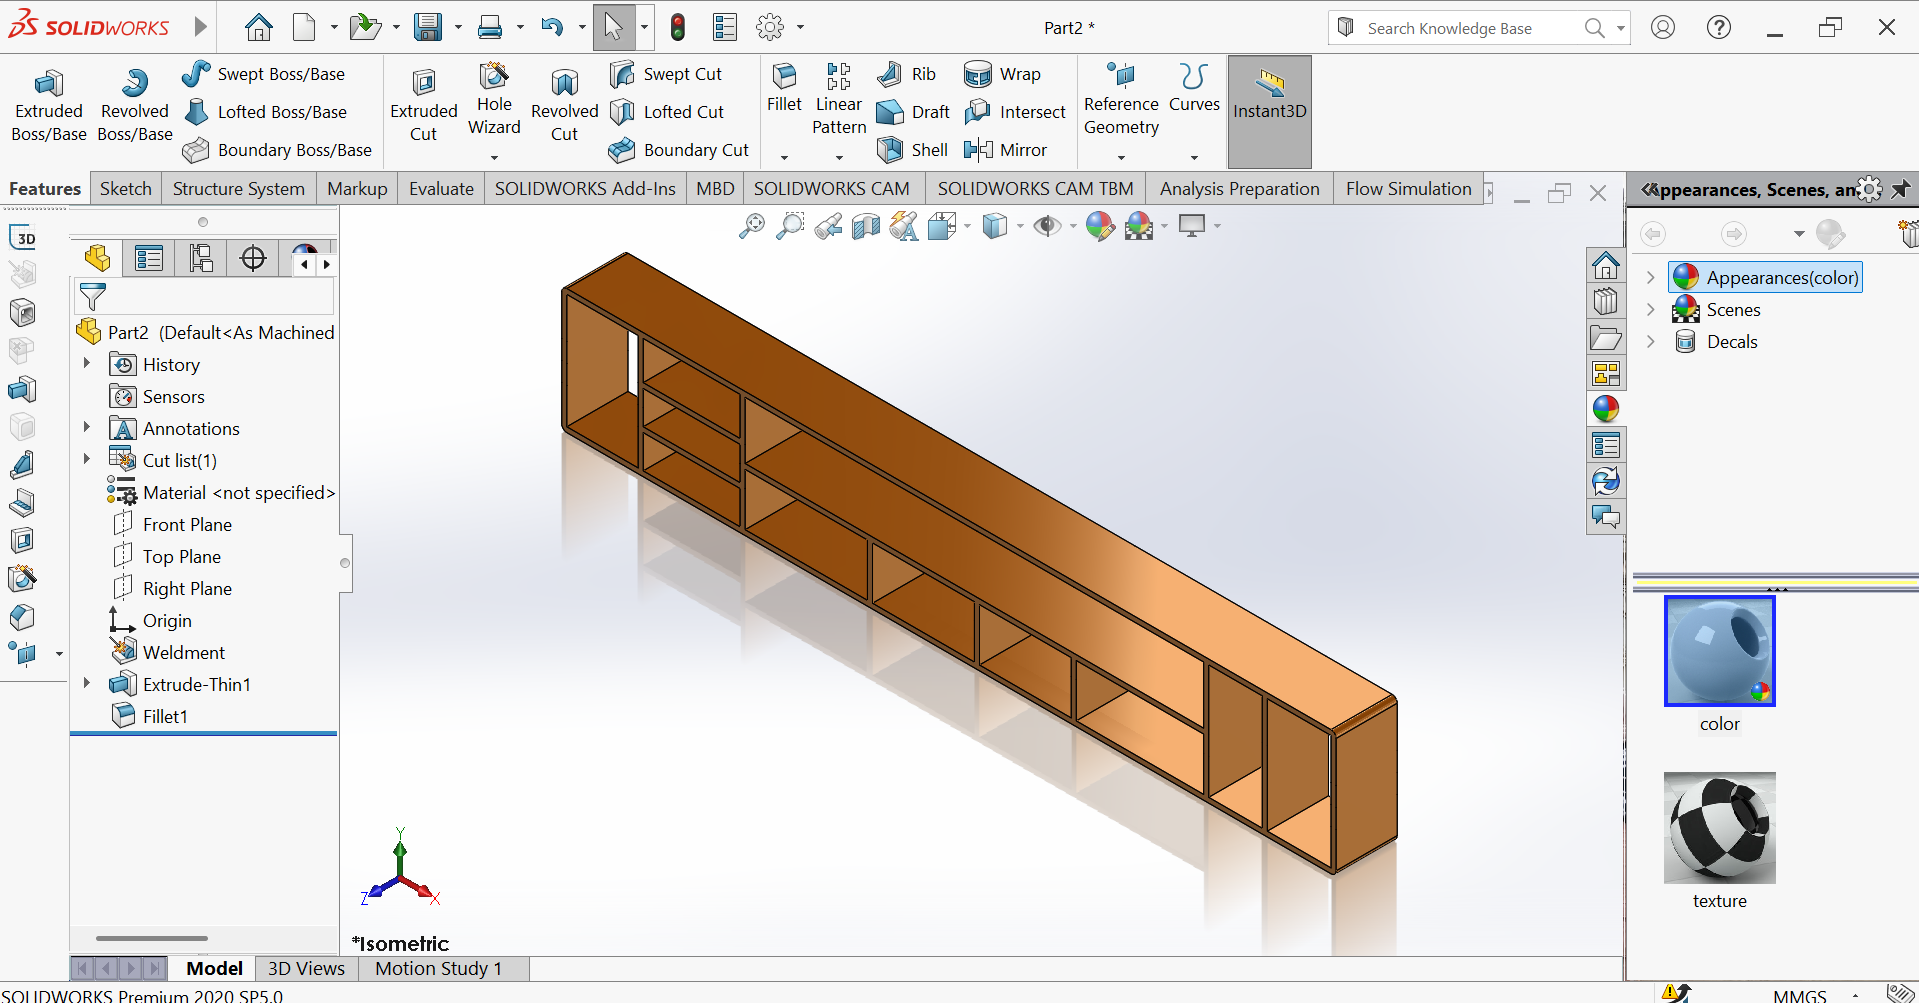Click the Zoom to Fit icon

(751, 227)
